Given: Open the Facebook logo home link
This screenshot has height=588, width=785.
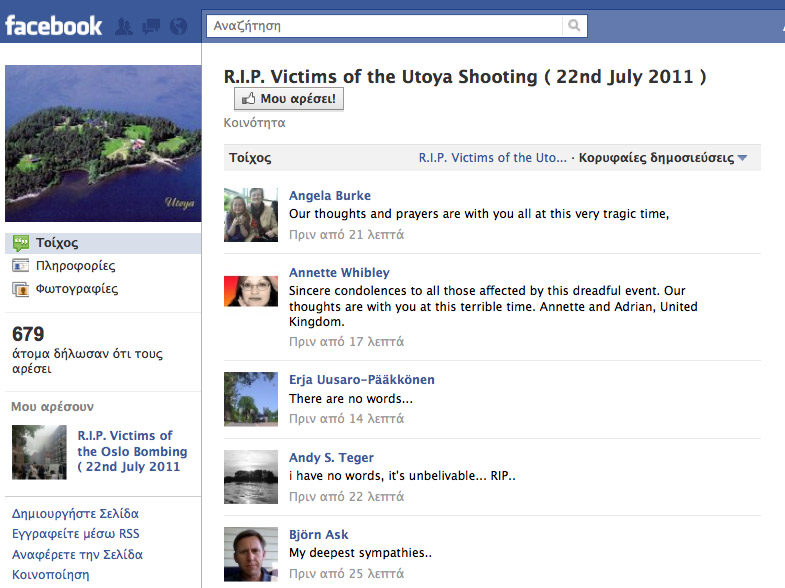Looking at the screenshot, I should [x=54, y=26].
